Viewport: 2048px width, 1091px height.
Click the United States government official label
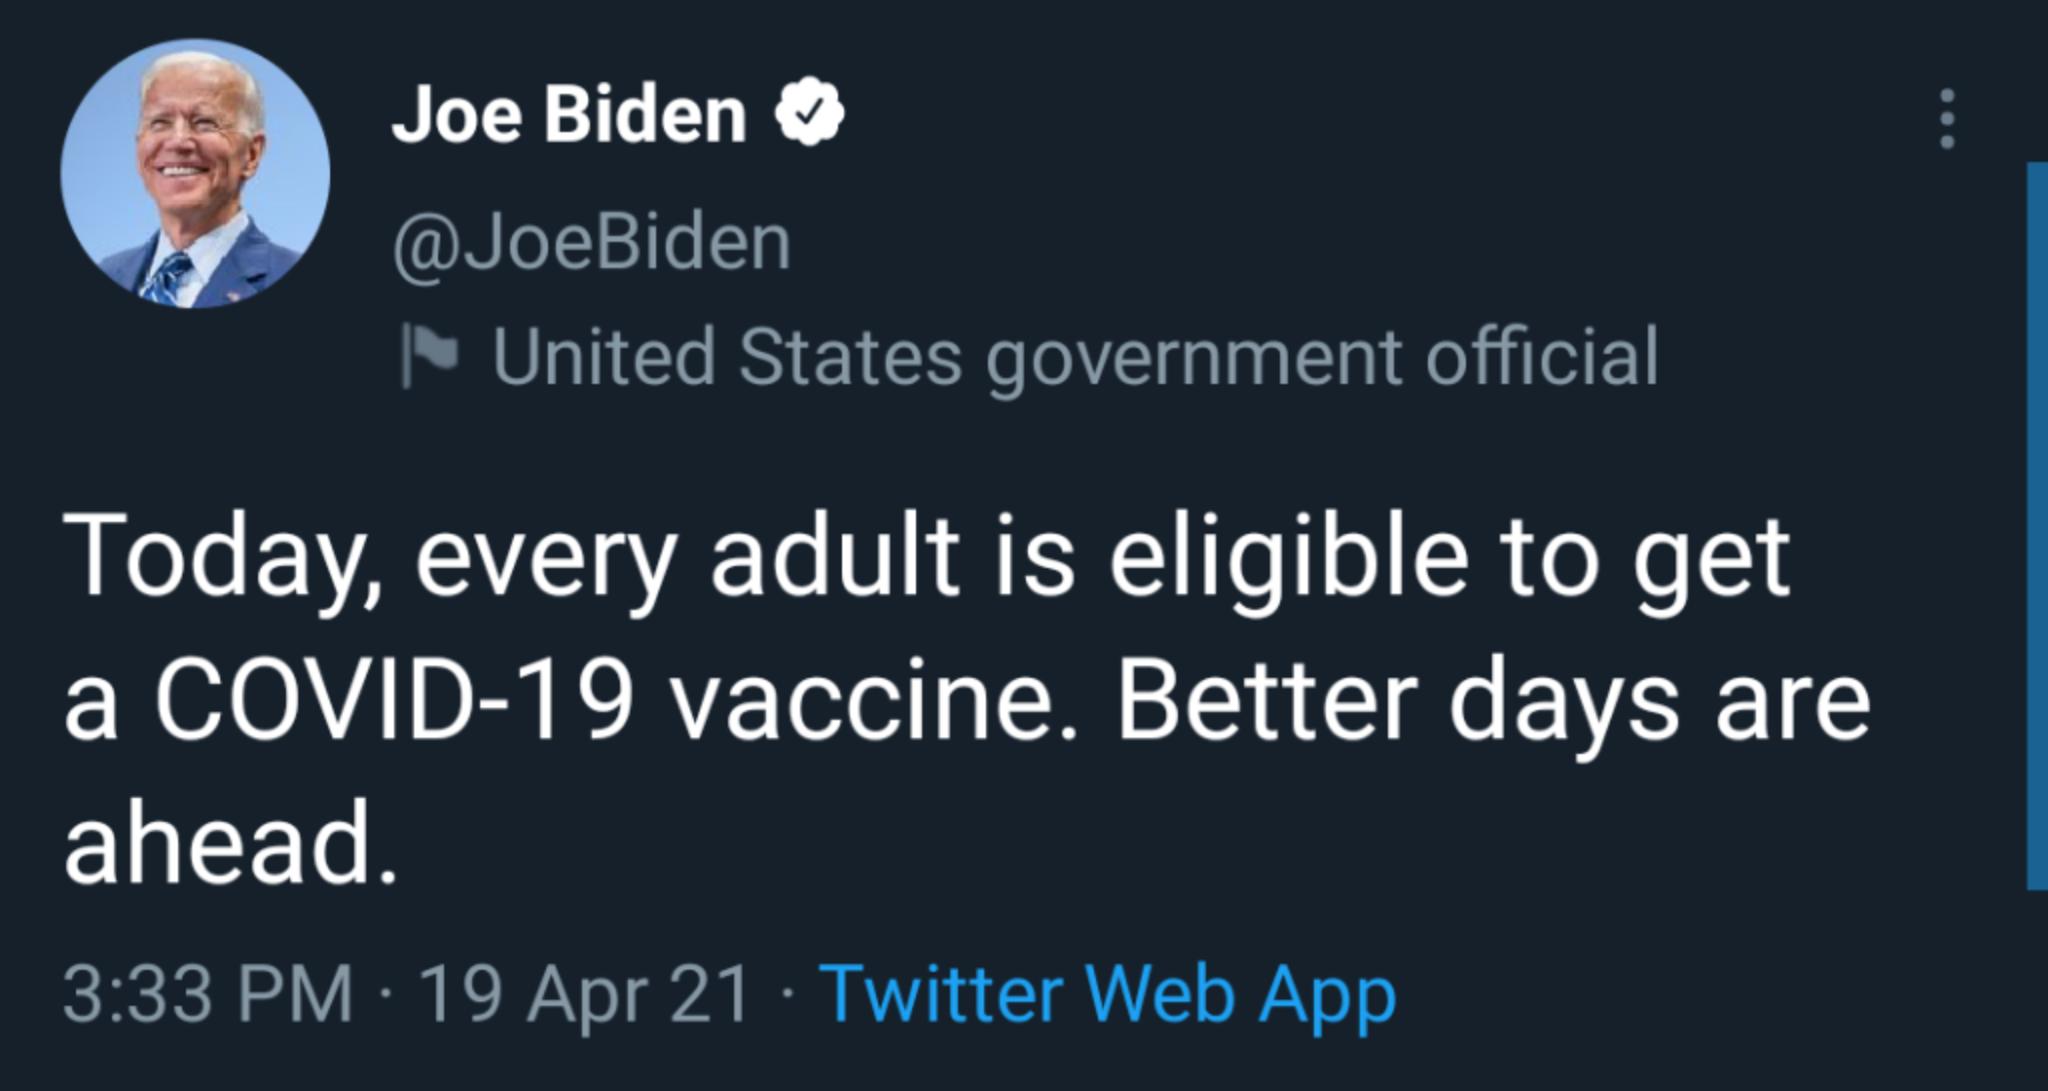(1075, 356)
